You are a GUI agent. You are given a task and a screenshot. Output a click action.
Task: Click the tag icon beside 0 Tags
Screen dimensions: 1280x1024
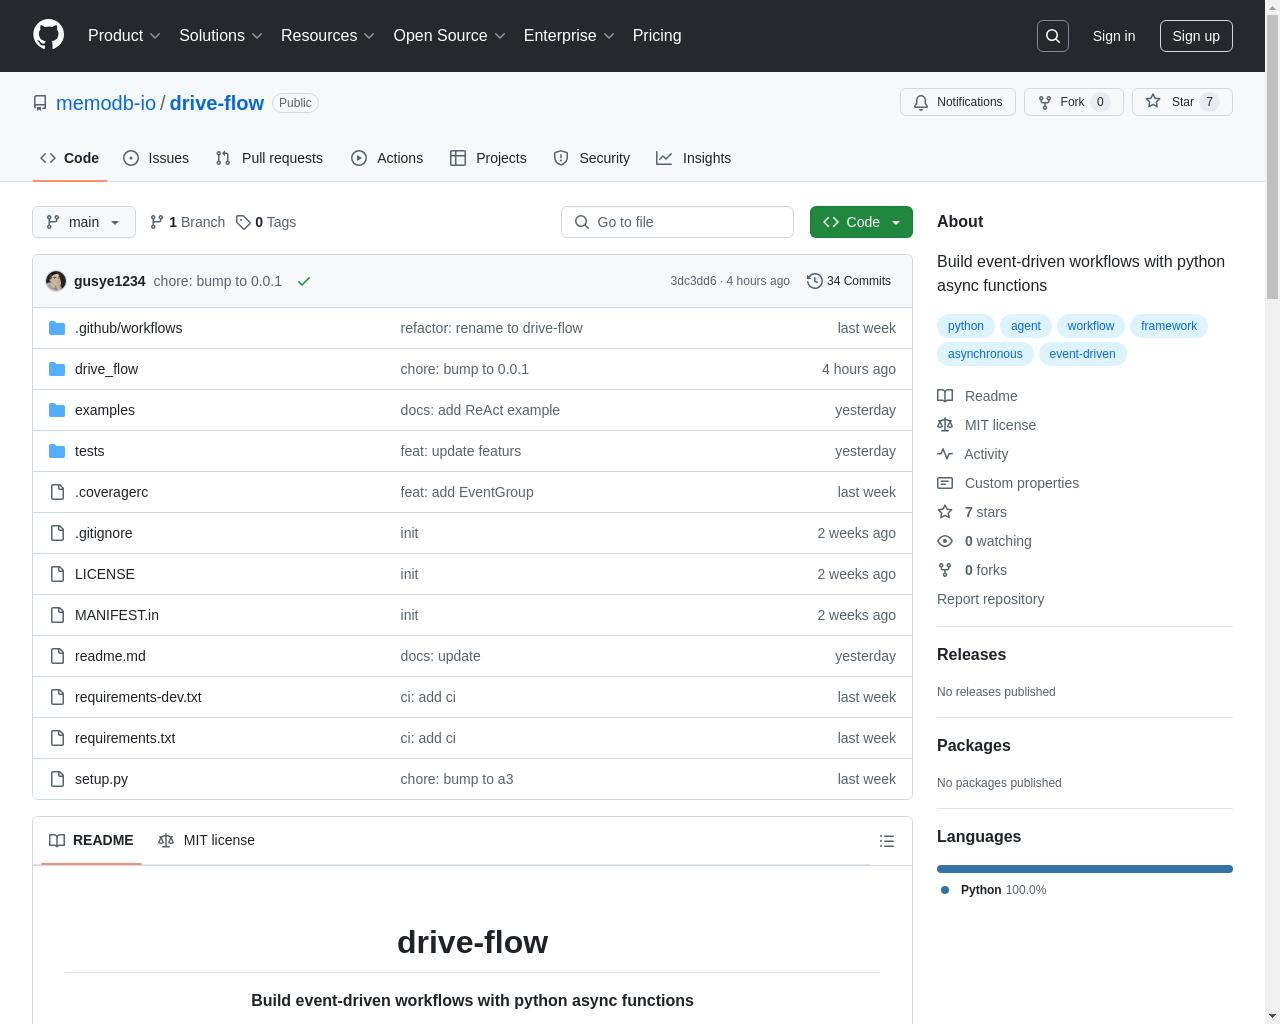243,222
